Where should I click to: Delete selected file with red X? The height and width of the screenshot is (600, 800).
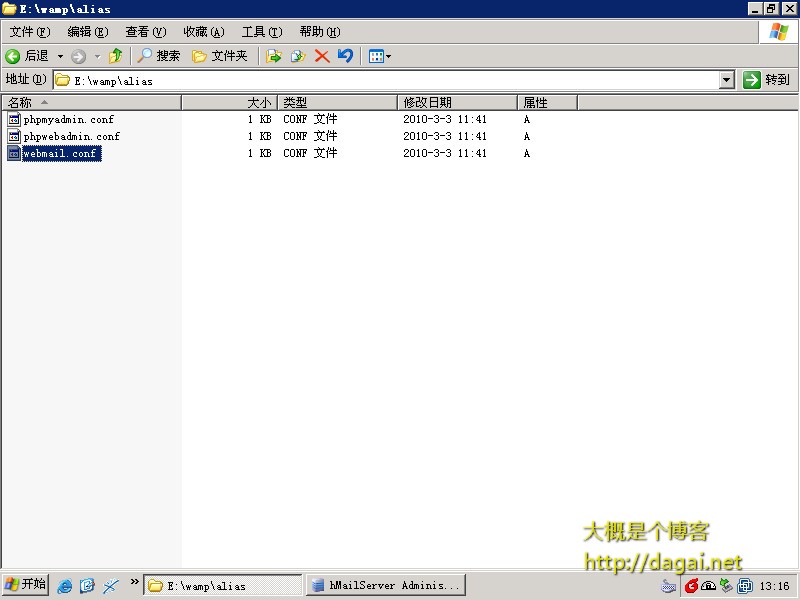coord(322,56)
